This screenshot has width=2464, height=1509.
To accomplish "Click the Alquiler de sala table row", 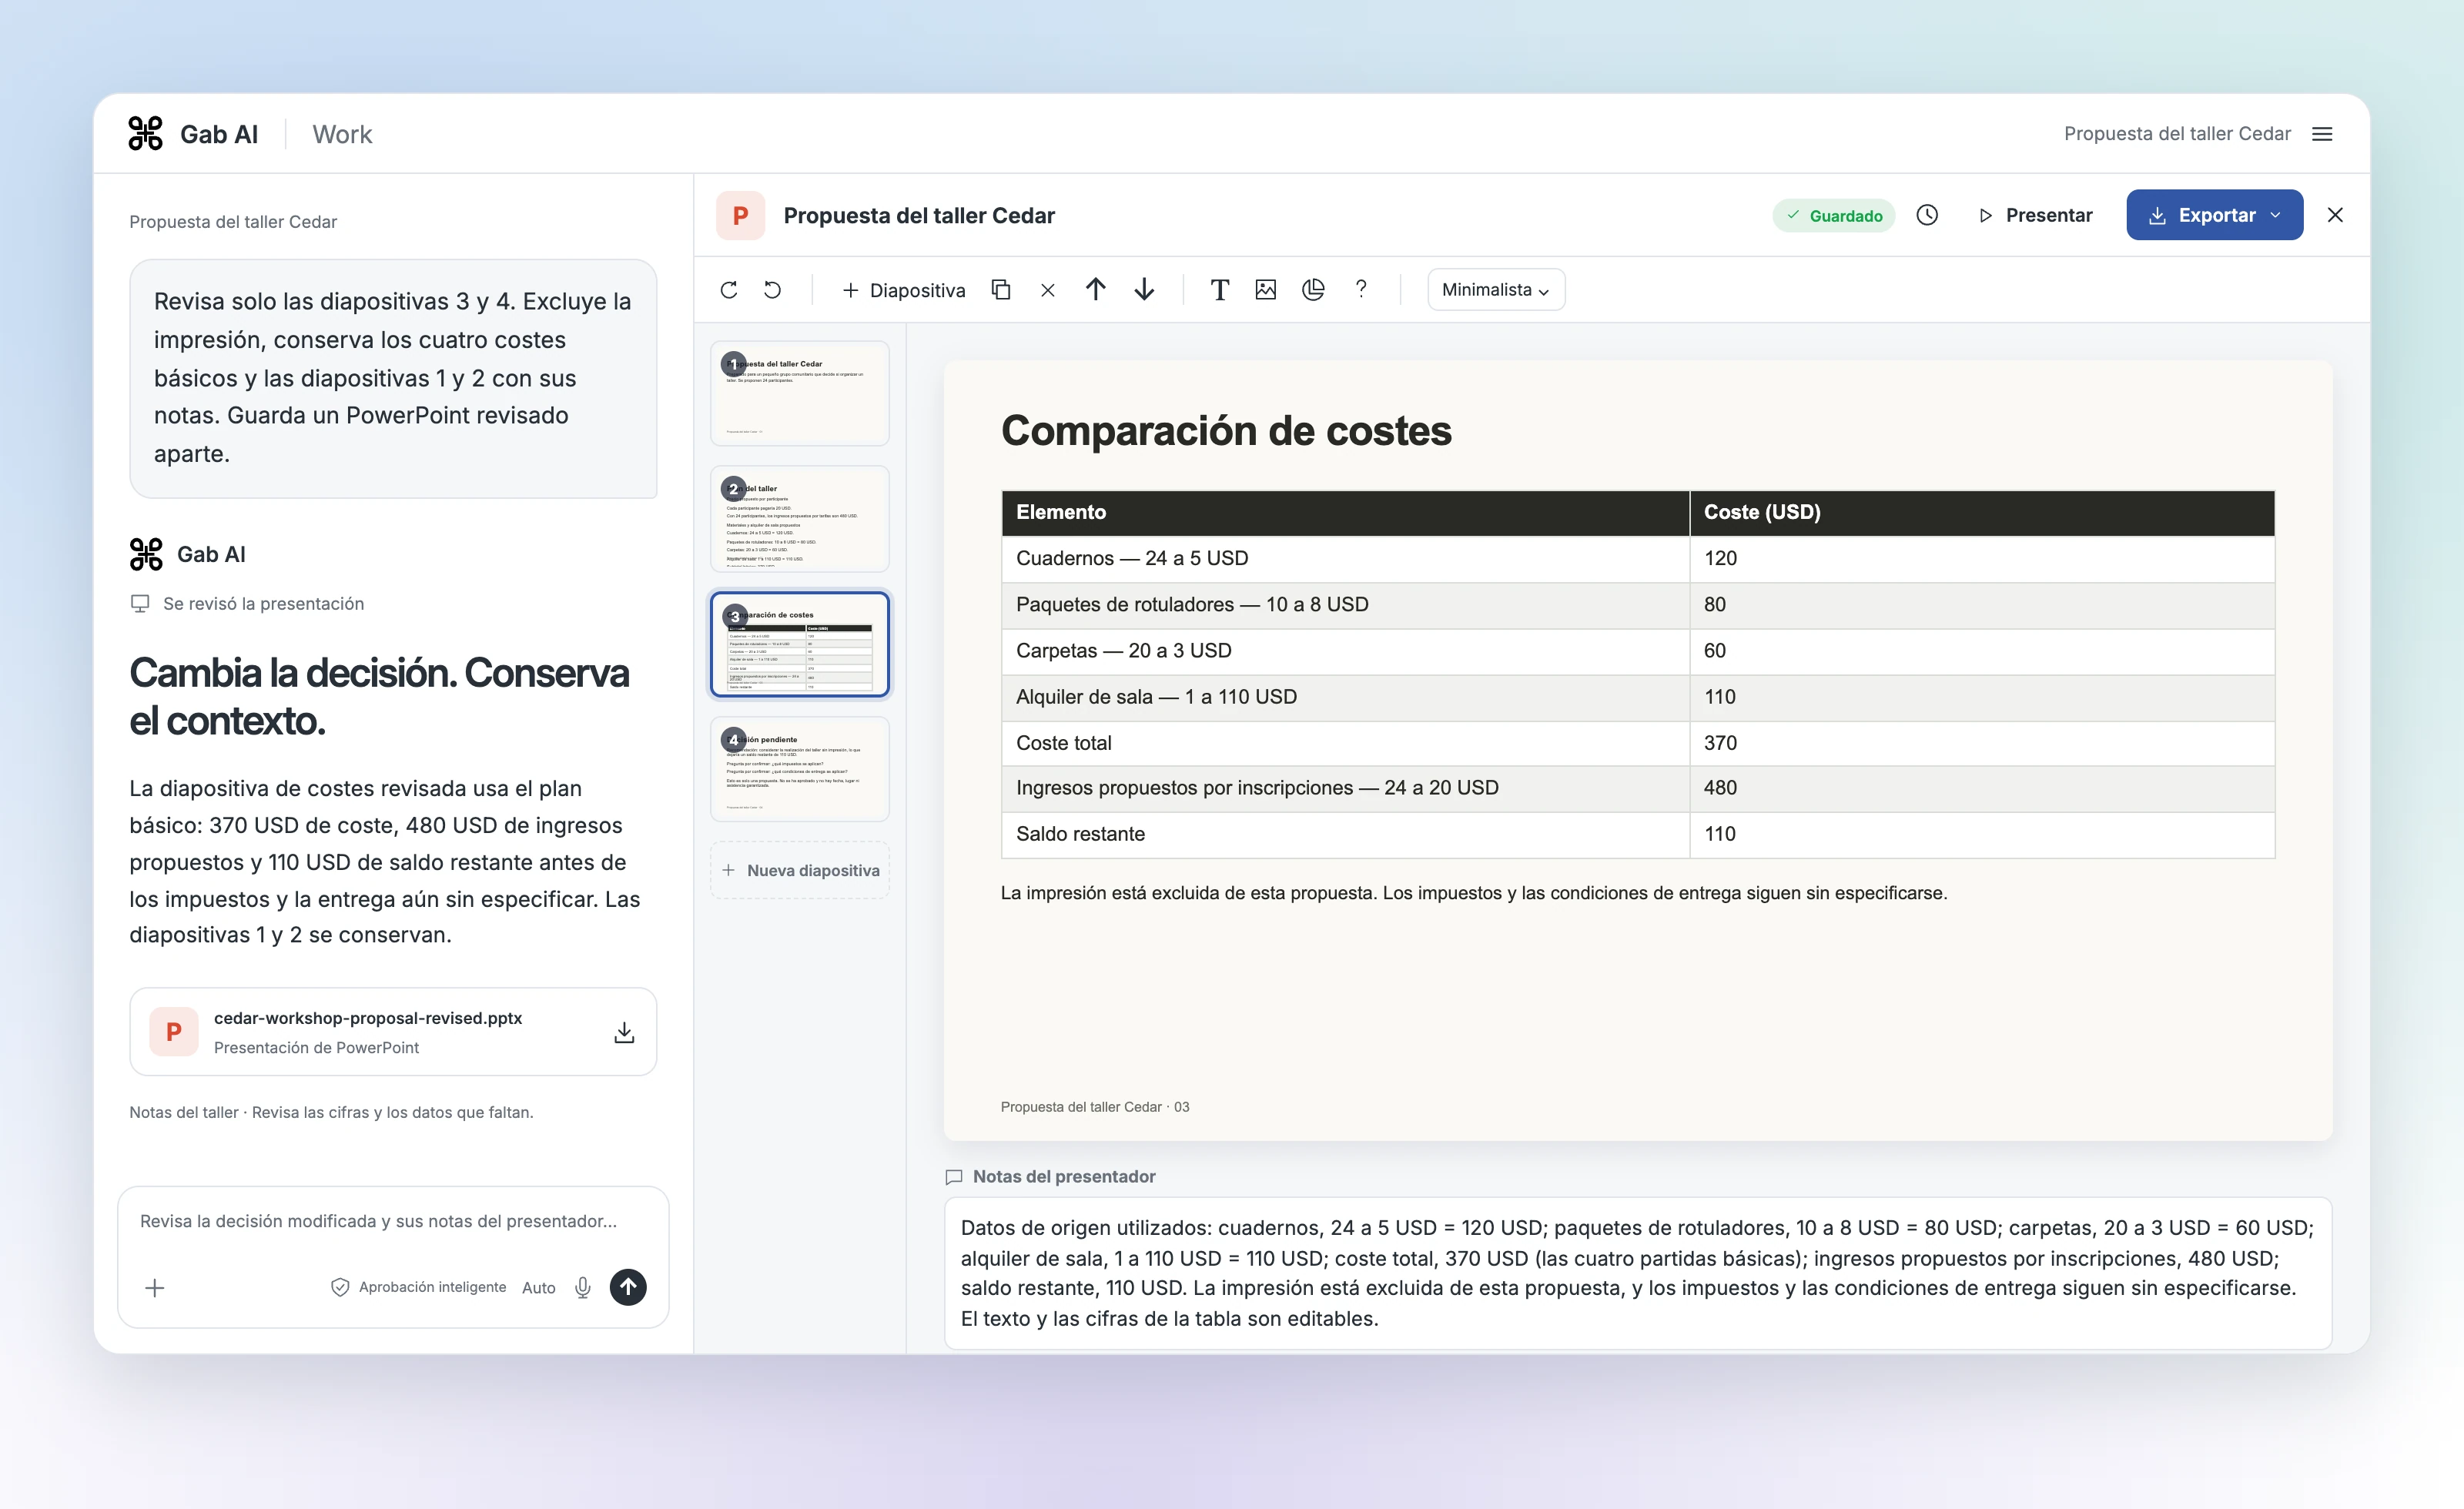I will click(1638, 697).
